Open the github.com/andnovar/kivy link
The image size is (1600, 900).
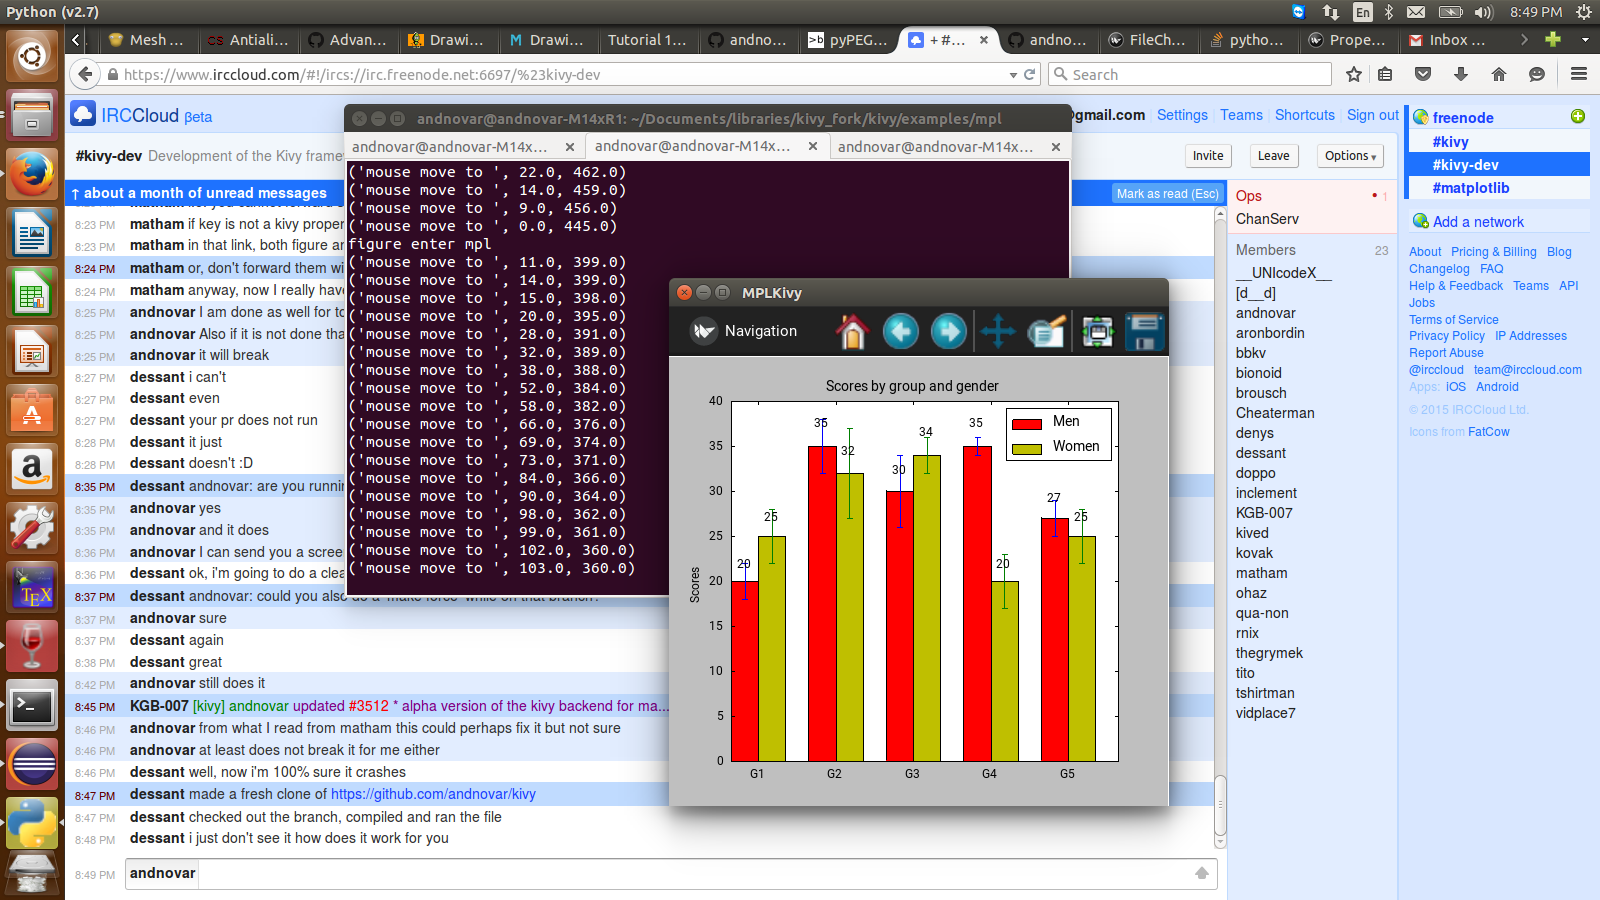coord(433,794)
